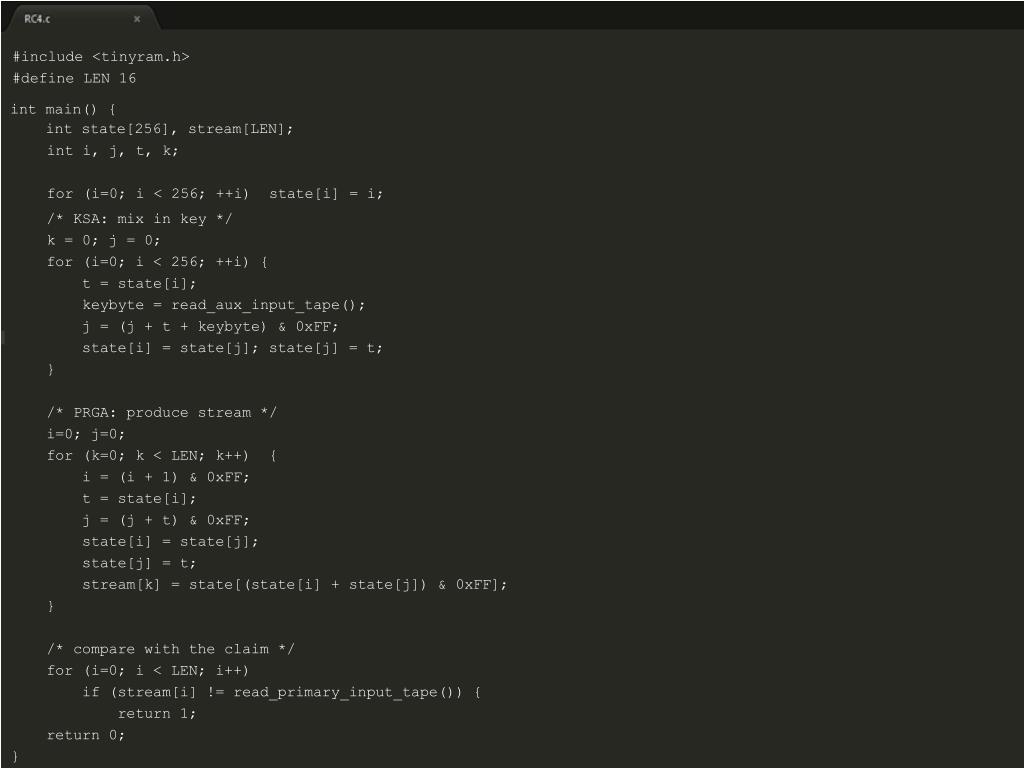Image resolution: width=1024 pixels, height=768 pixels.
Task: Click the 'k = 0; j = 0;' line
Action: pyautogui.click(x=103, y=240)
